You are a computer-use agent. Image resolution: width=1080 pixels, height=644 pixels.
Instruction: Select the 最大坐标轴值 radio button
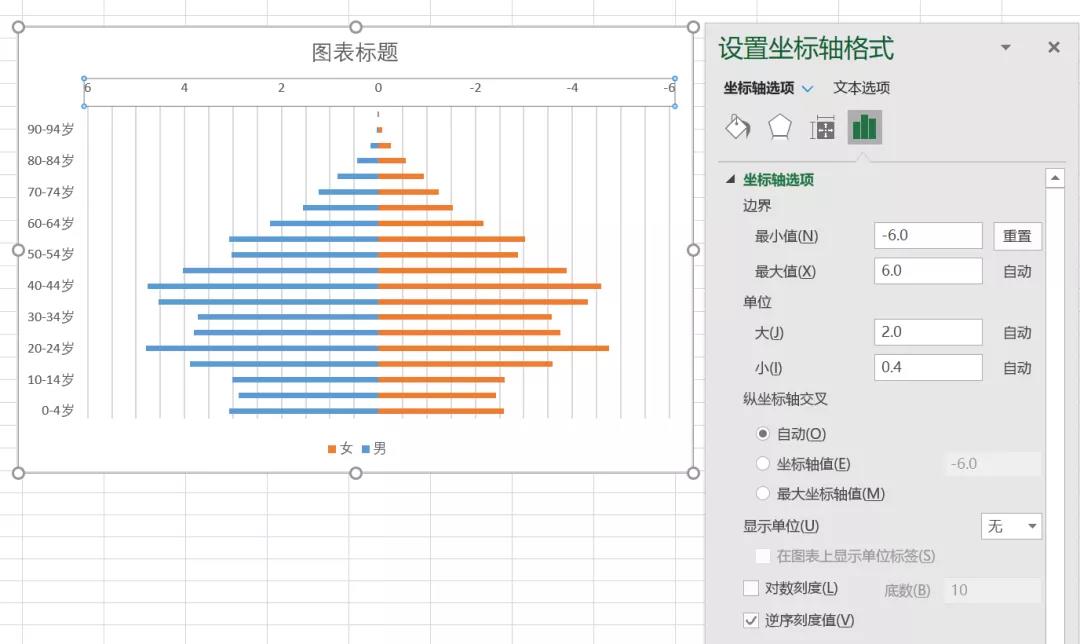(762, 493)
